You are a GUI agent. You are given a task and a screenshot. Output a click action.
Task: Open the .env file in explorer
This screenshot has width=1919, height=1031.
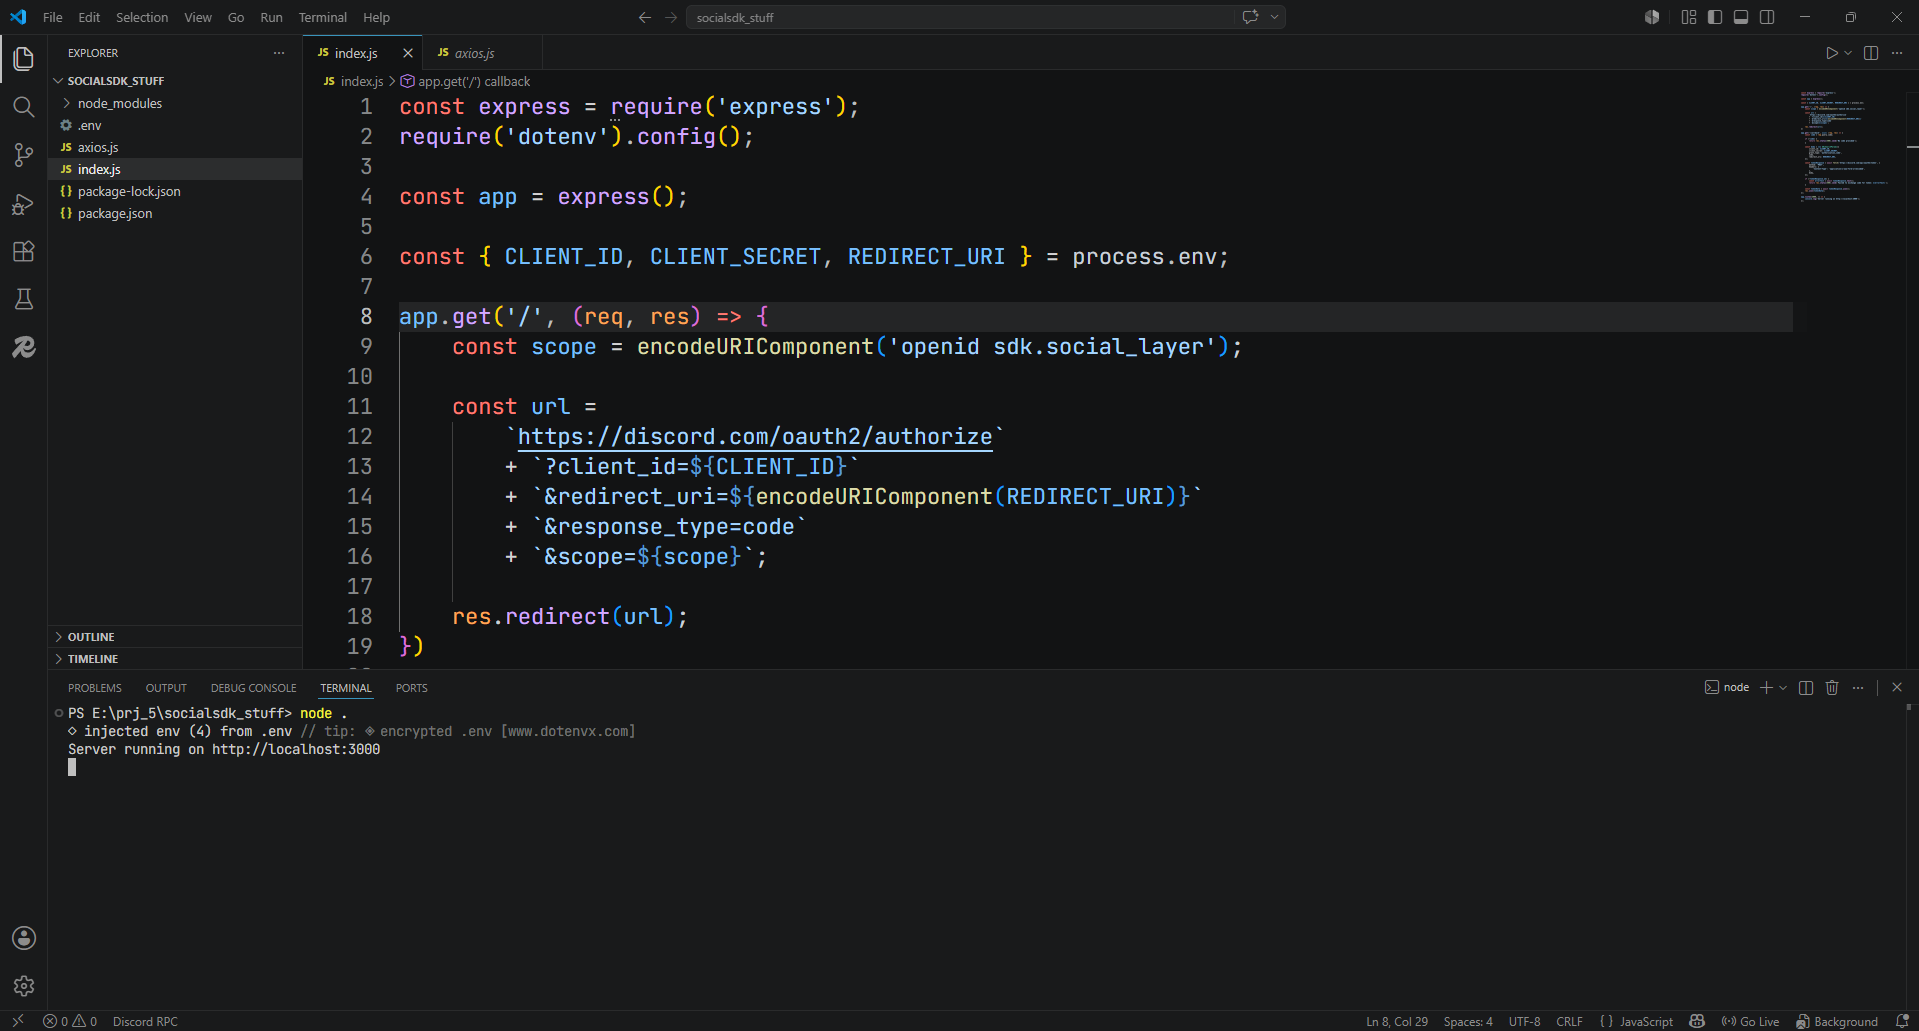point(175,125)
